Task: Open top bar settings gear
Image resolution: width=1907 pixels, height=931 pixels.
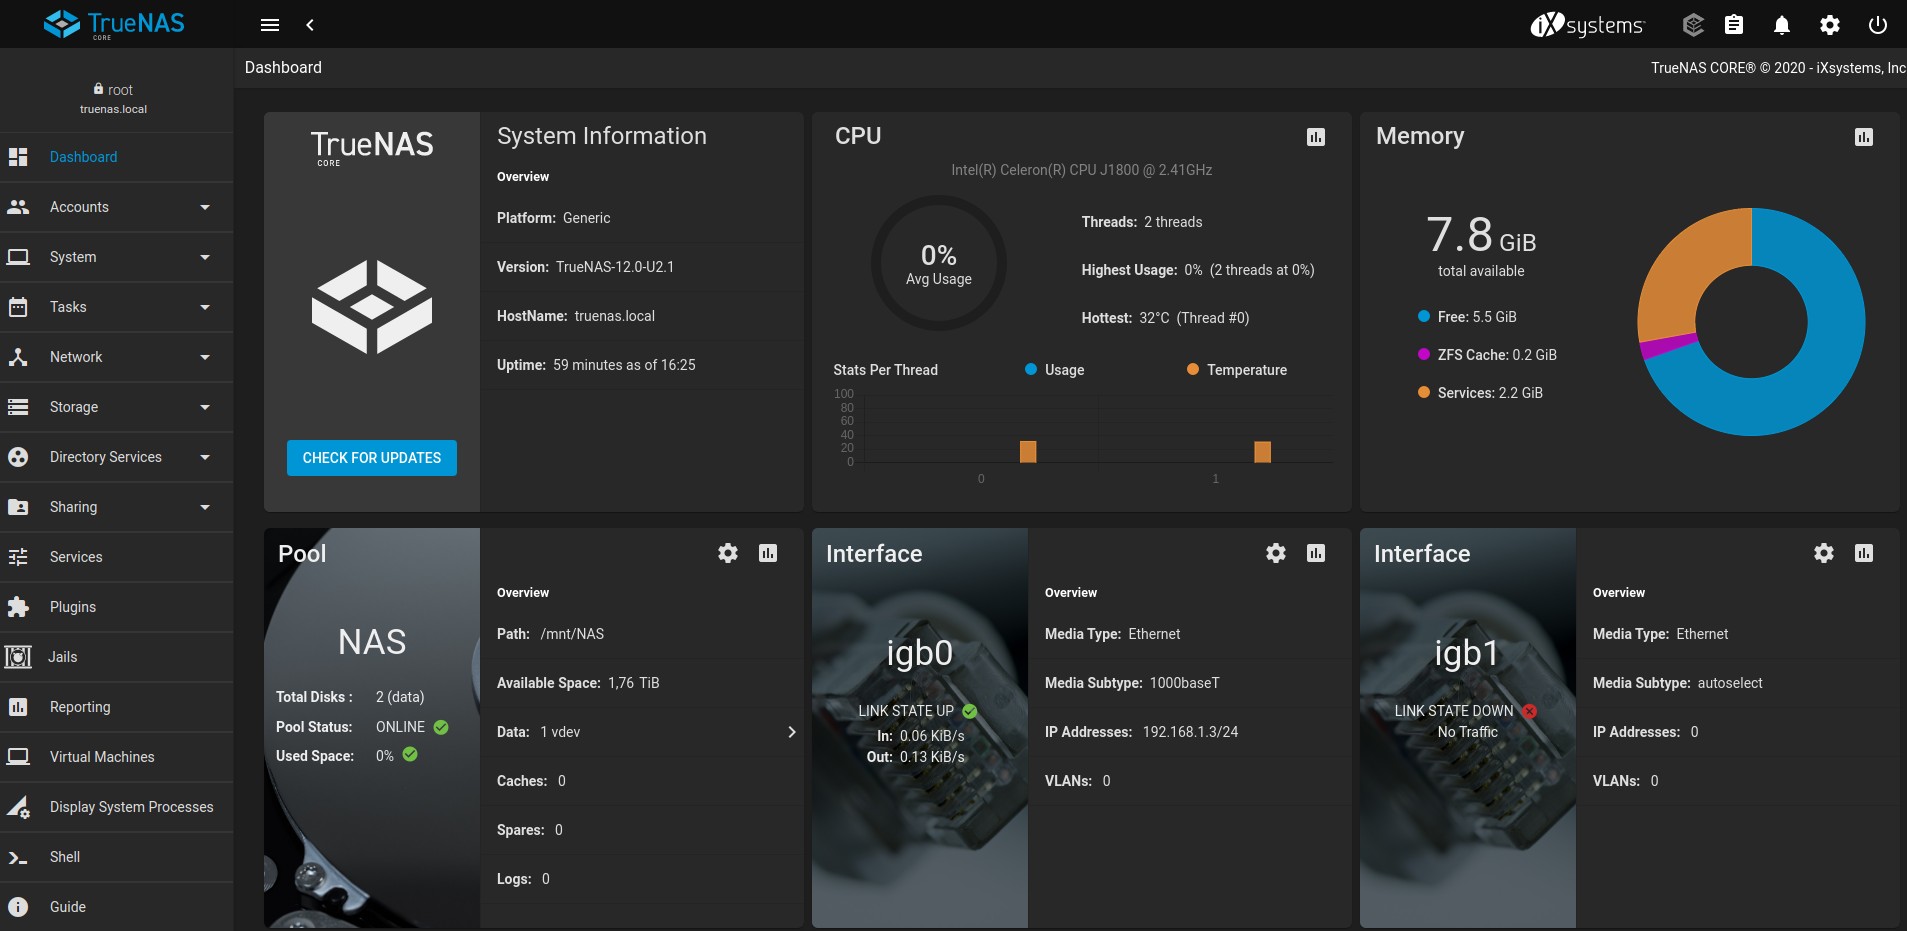Action: click(1830, 25)
